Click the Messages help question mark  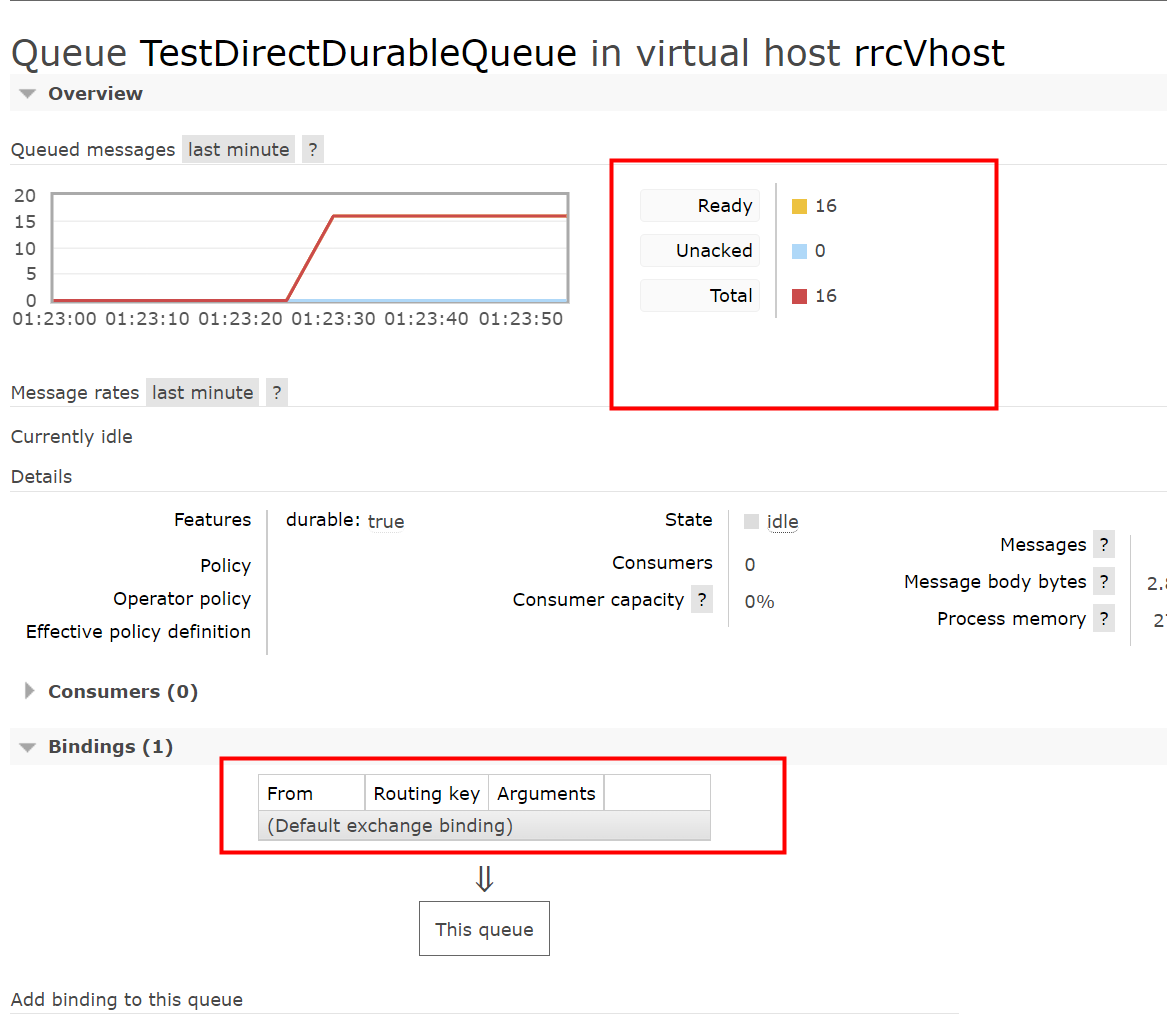point(1103,545)
